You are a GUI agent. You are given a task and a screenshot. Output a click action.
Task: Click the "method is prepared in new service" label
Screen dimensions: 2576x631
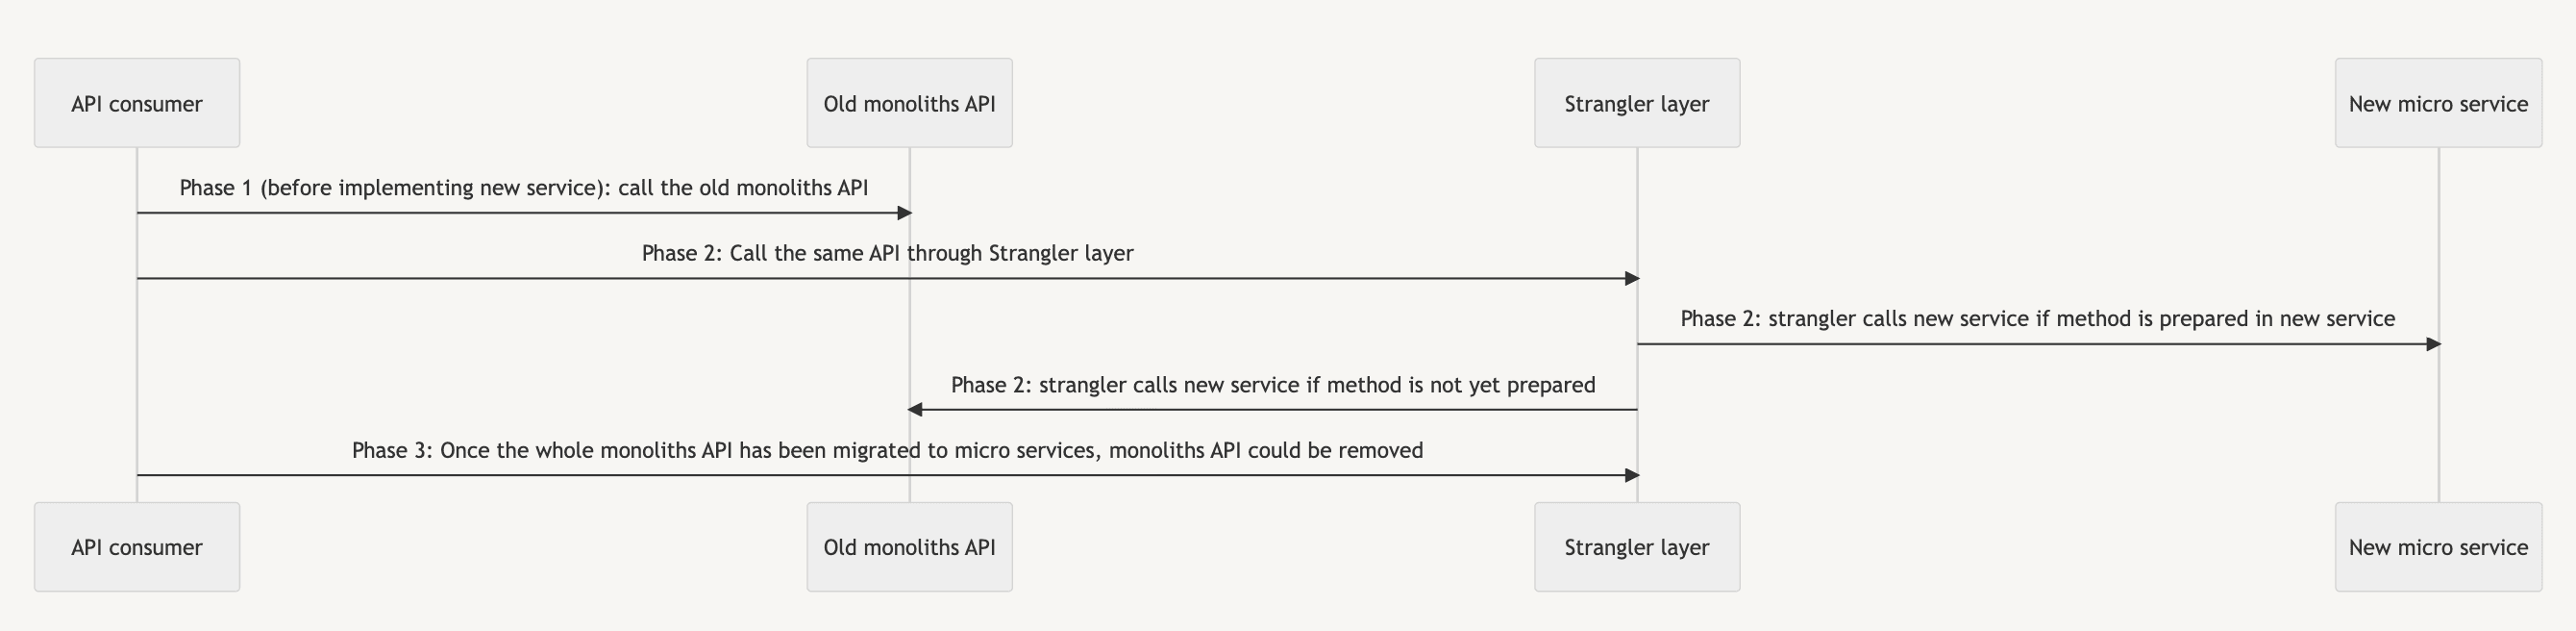click(x=2037, y=319)
